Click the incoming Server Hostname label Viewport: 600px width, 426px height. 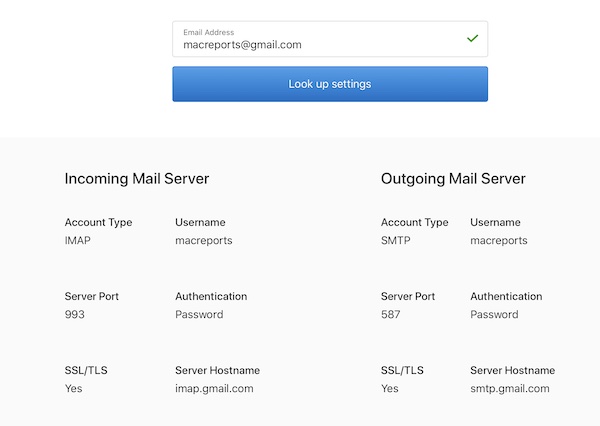[217, 370]
